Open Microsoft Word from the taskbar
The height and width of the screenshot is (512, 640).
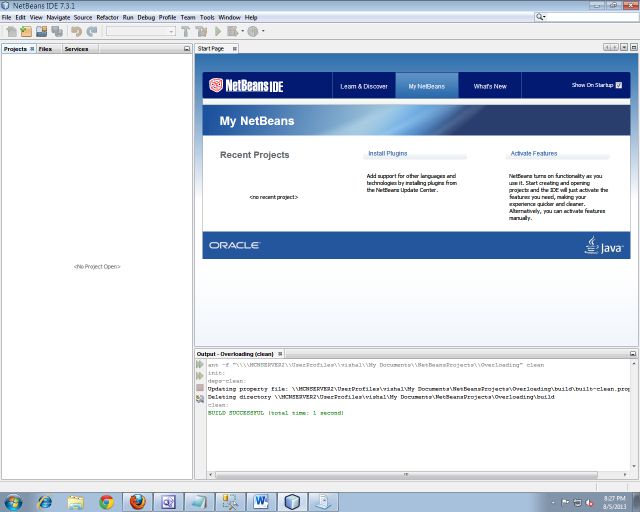coord(261,502)
